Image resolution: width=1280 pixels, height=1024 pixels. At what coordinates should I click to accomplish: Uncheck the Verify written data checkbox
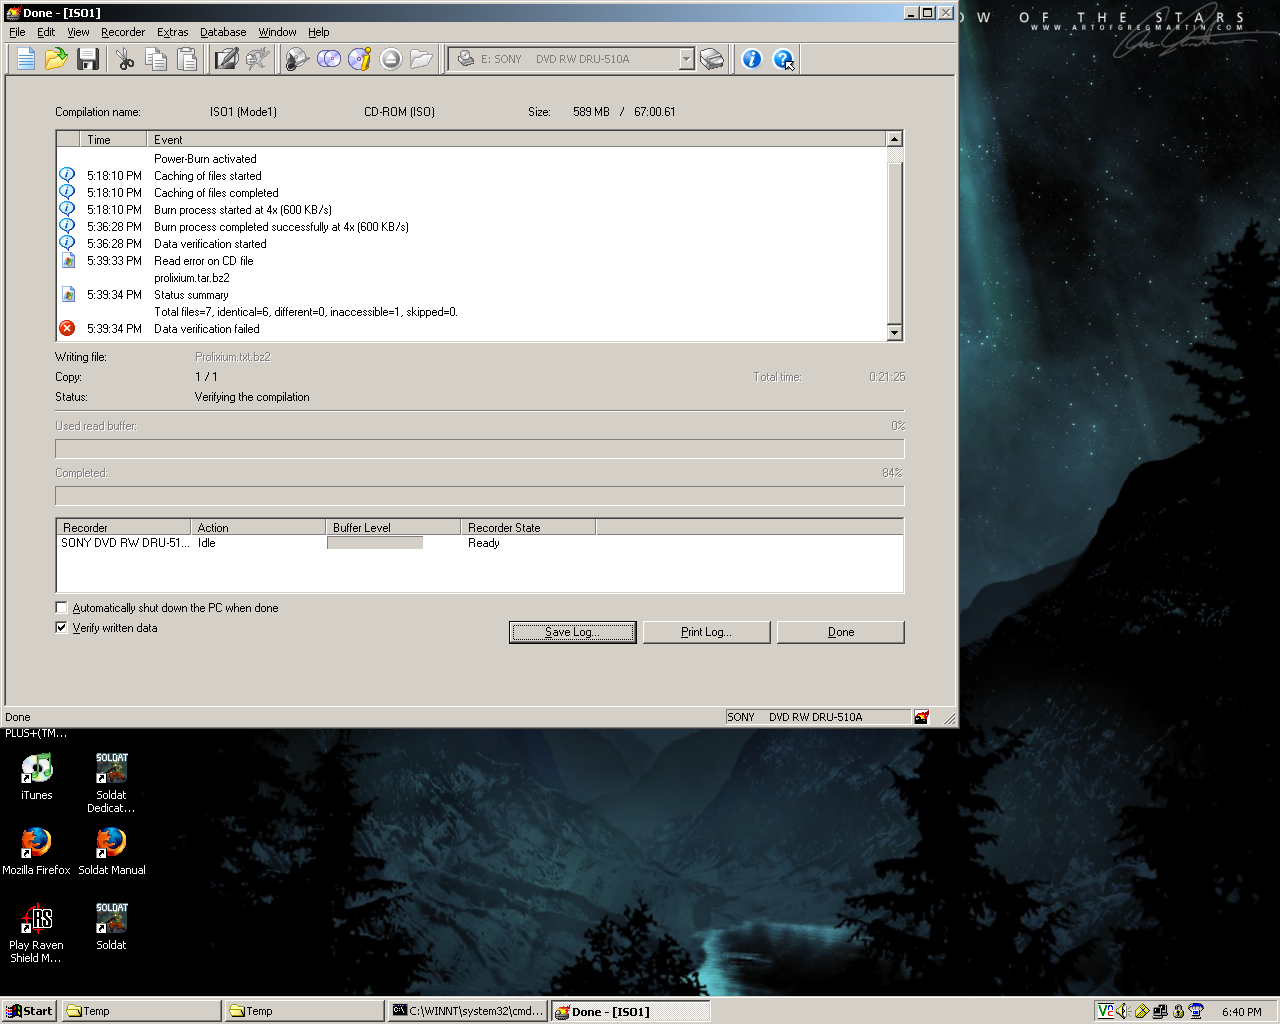(x=61, y=627)
